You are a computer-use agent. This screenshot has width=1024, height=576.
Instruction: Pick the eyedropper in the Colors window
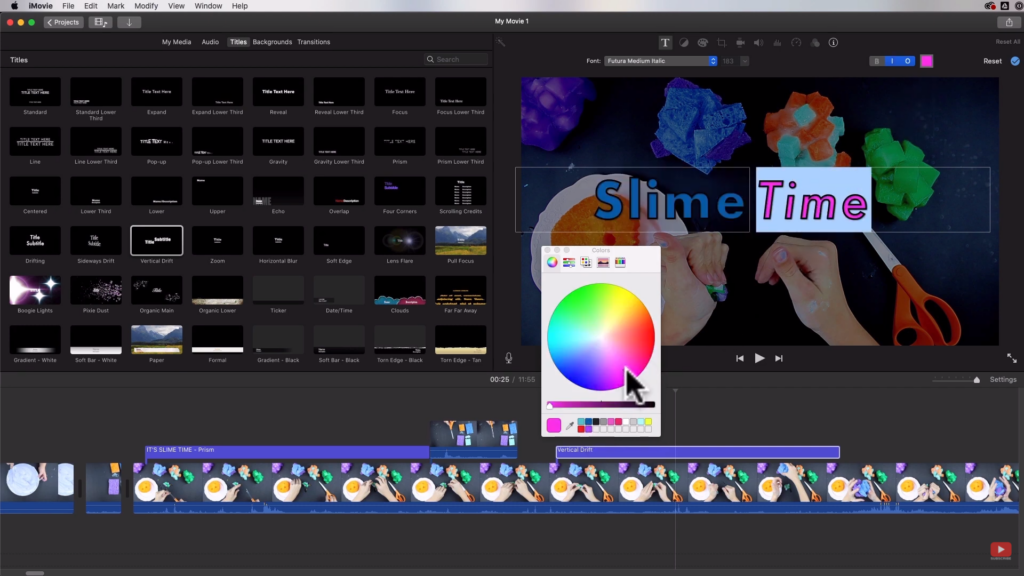click(x=569, y=426)
